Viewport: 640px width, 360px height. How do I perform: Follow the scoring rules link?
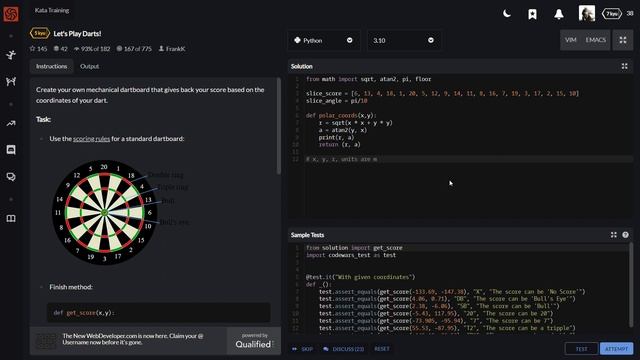(91, 139)
